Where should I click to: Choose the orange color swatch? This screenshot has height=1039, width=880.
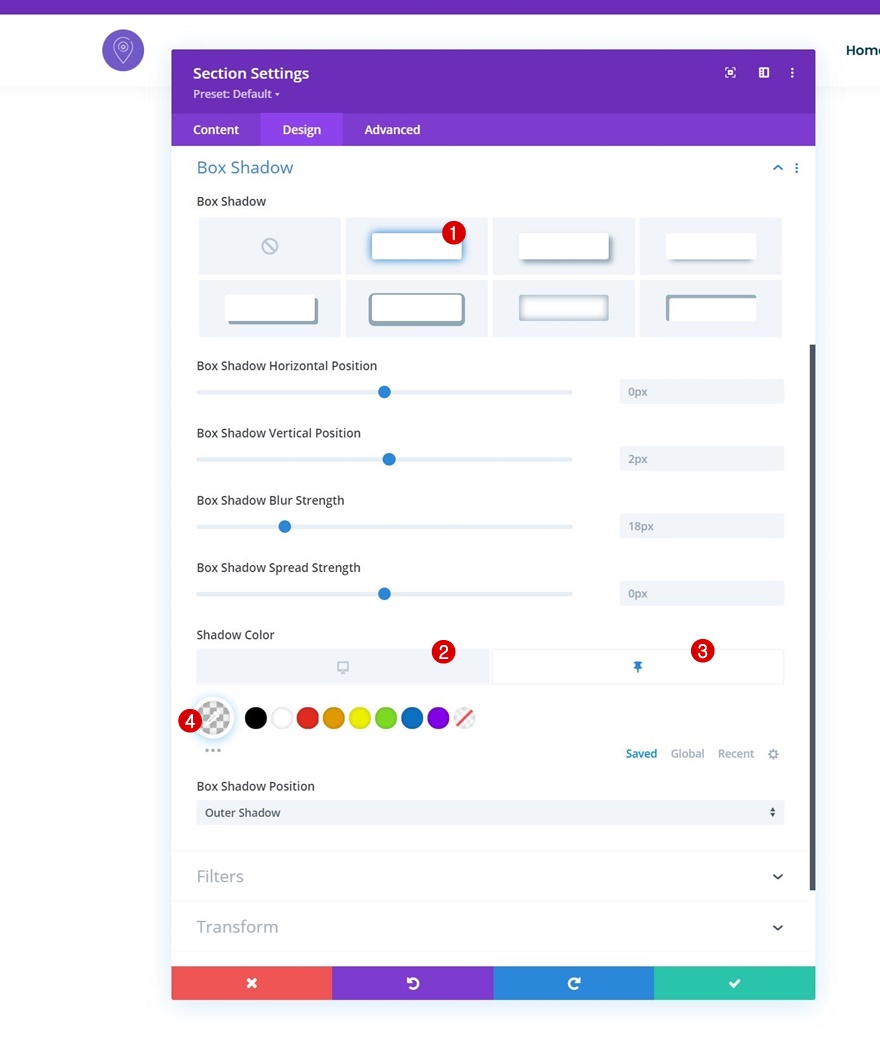pyautogui.click(x=334, y=718)
